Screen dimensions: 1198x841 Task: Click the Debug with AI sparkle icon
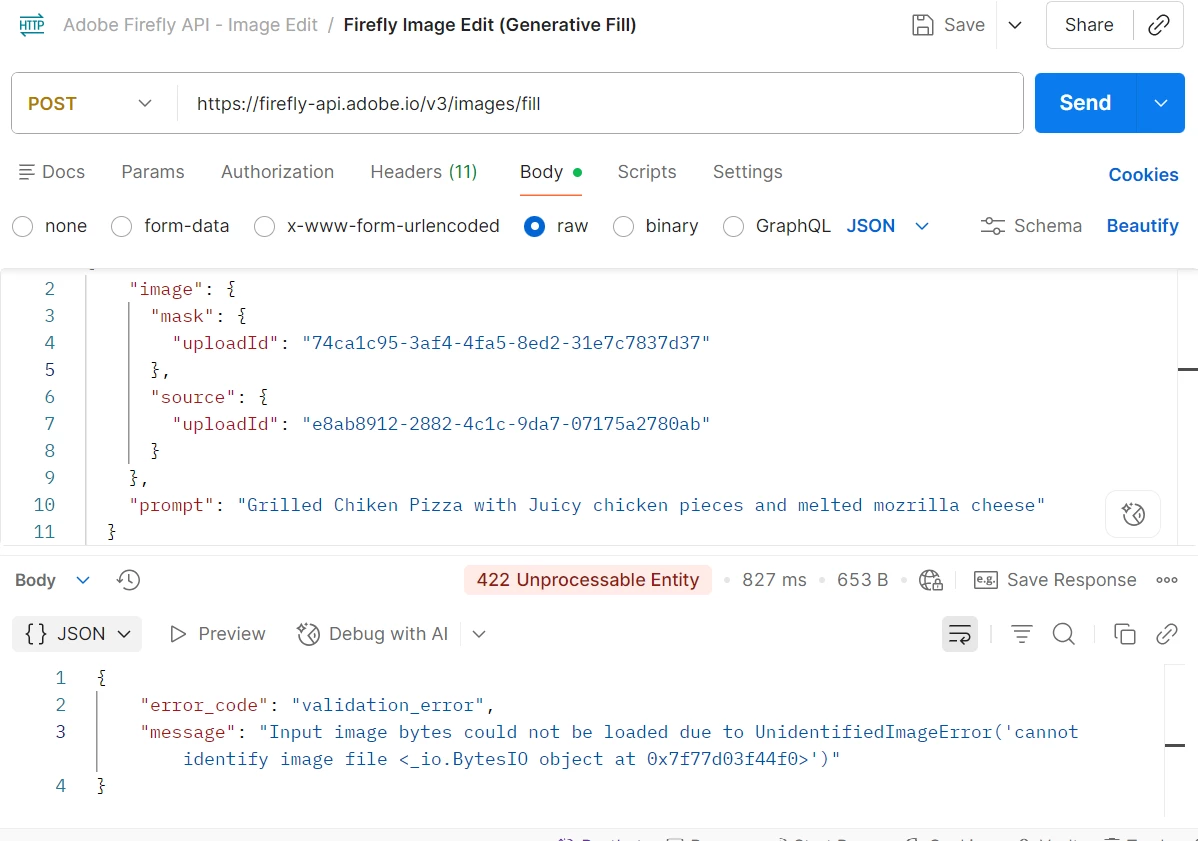tap(308, 634)
